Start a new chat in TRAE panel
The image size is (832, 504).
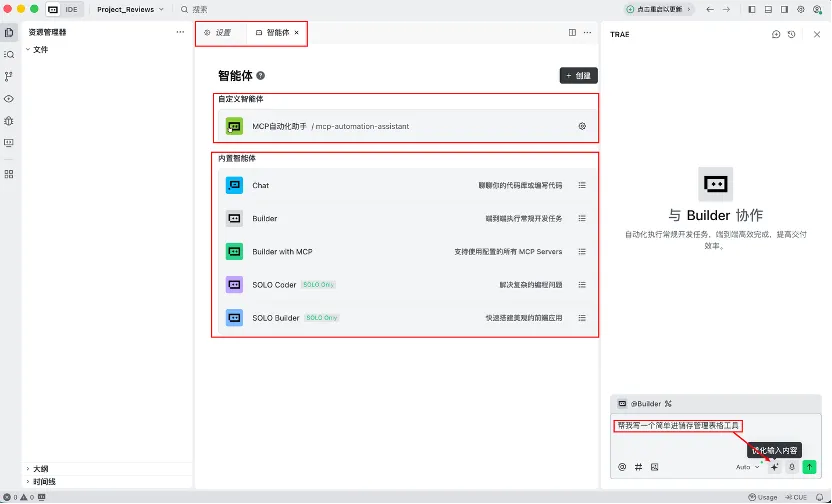(776, 34)
